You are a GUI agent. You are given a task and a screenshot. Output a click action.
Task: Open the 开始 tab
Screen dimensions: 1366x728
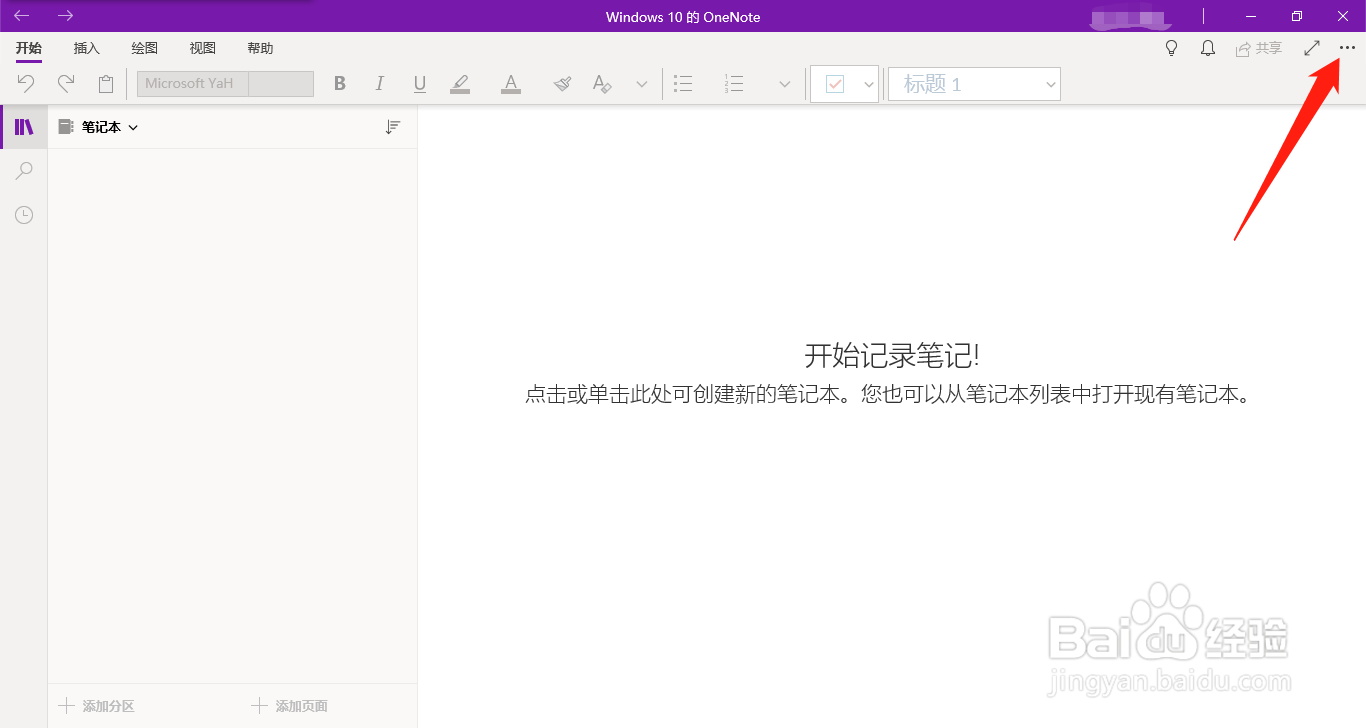coord(29,48)
